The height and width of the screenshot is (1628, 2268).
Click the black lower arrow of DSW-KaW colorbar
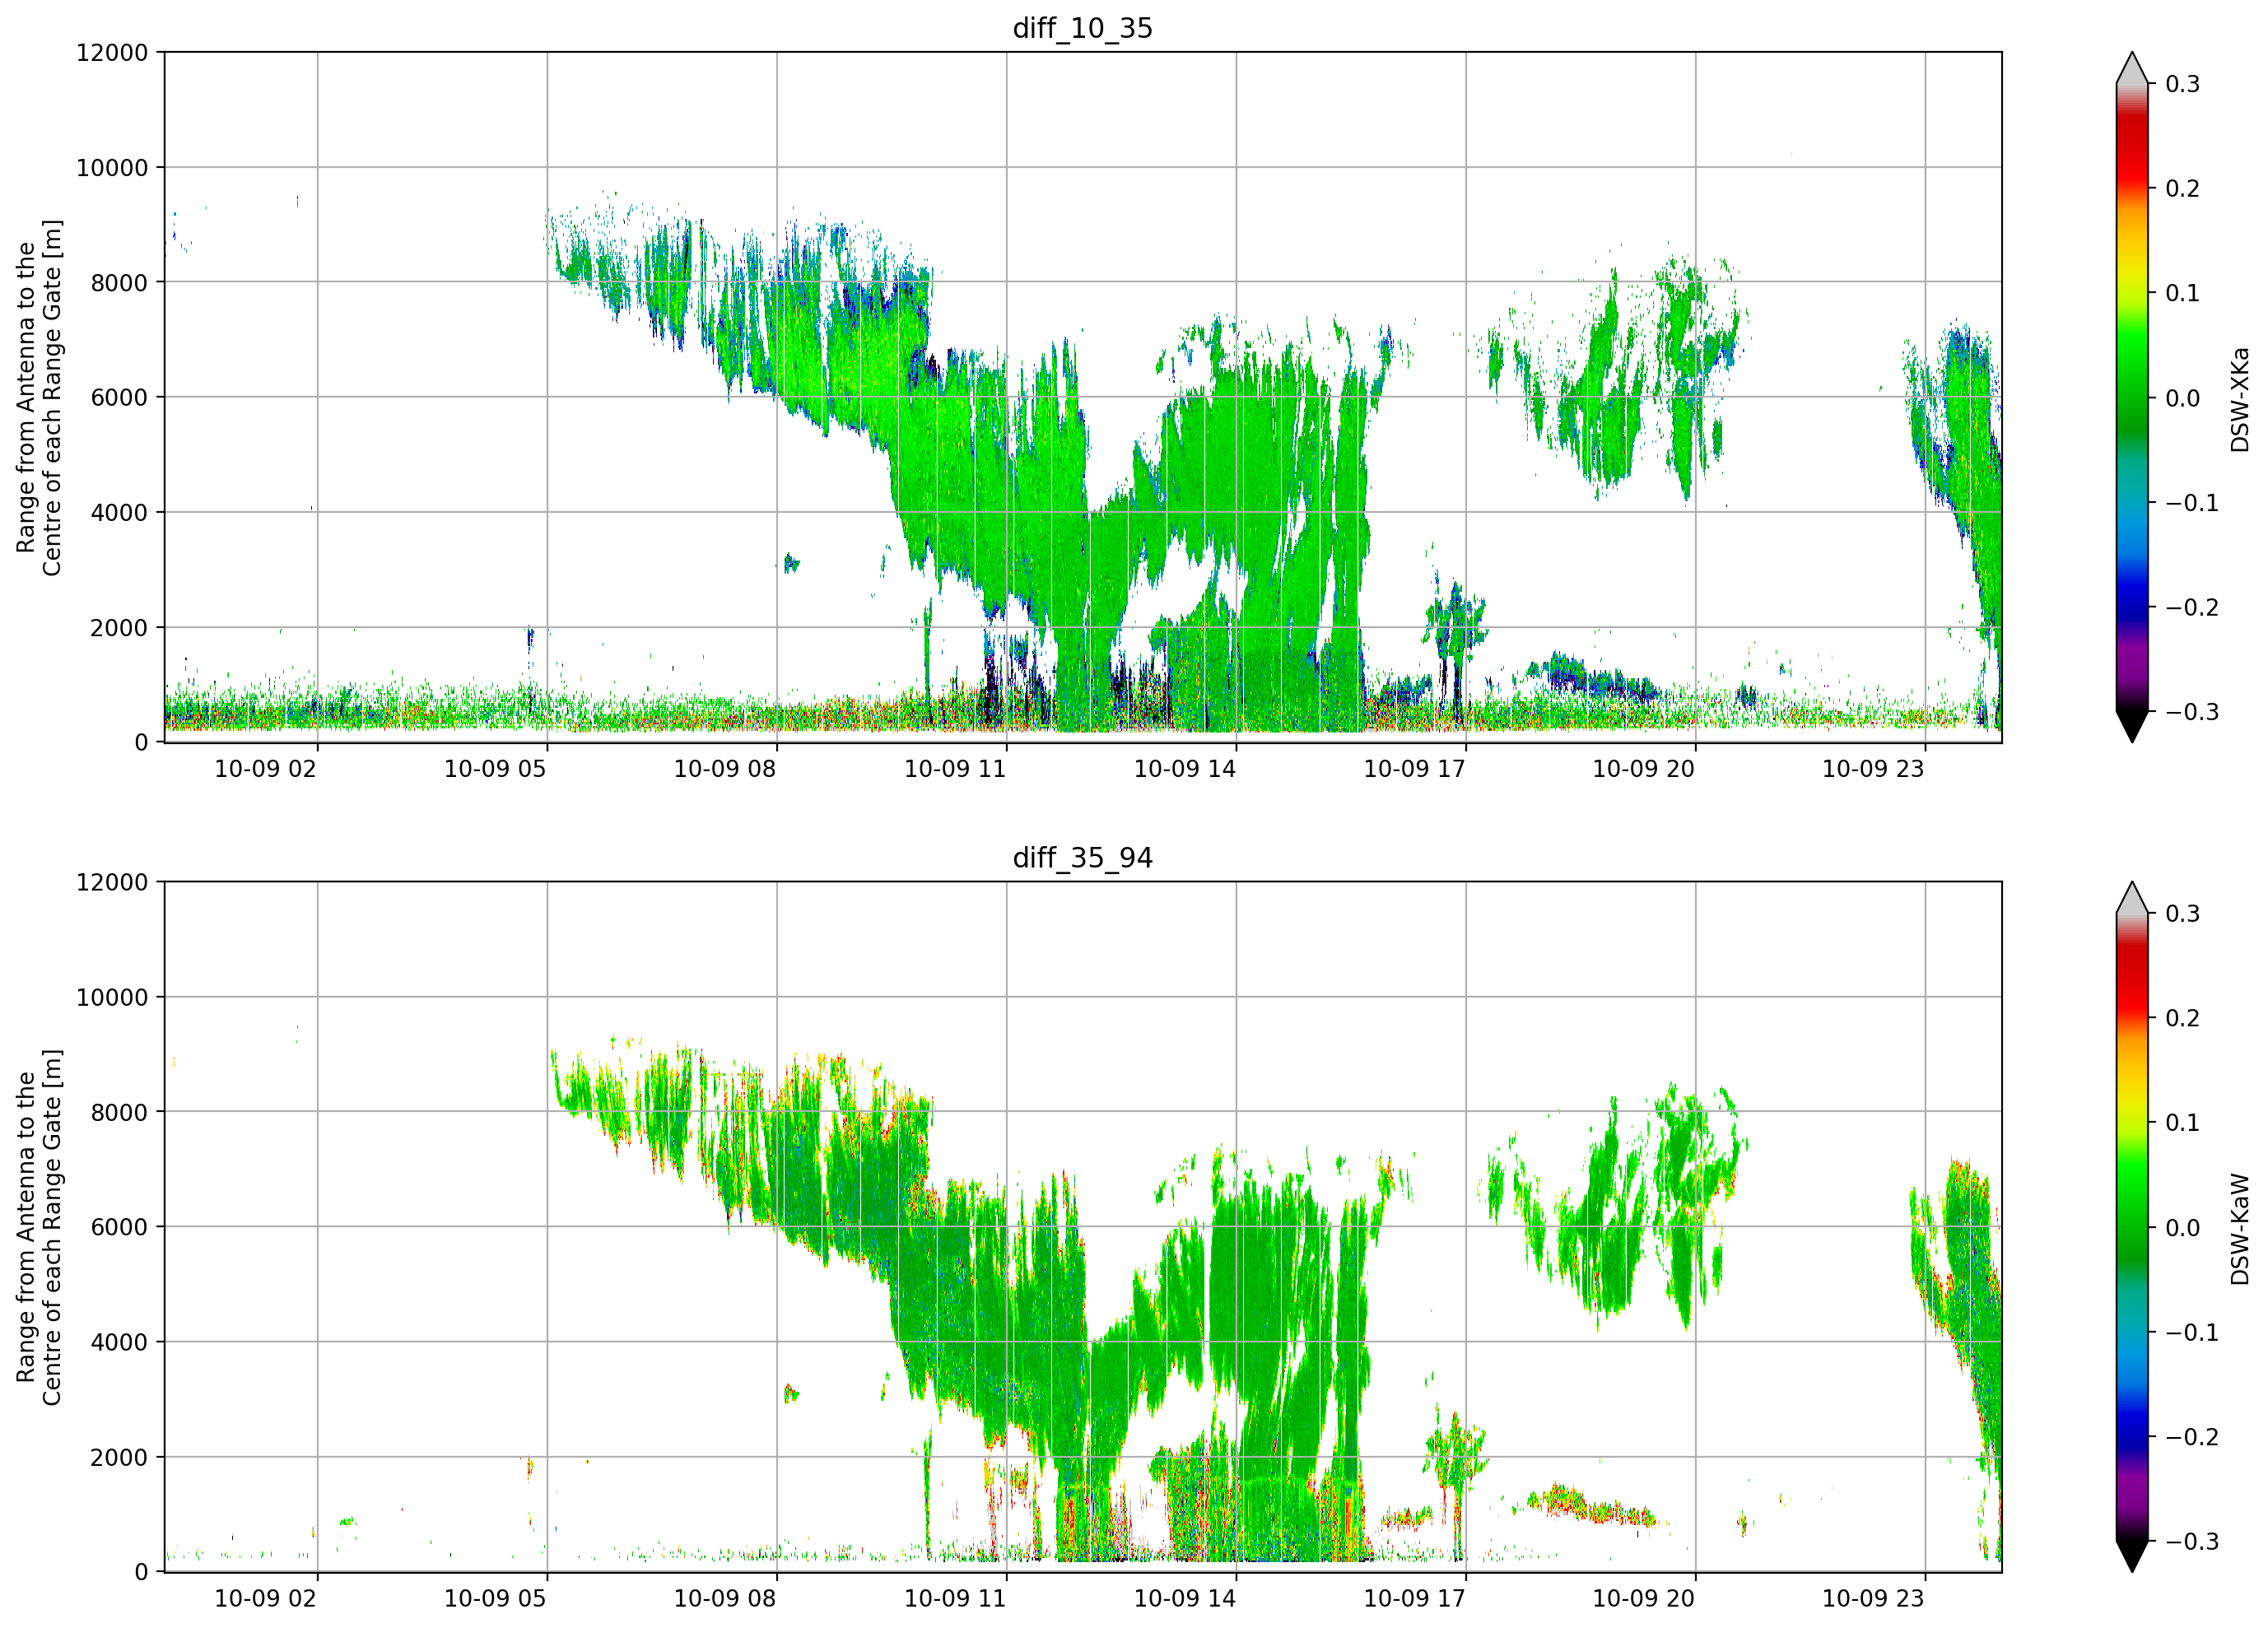[2131, 1556]
